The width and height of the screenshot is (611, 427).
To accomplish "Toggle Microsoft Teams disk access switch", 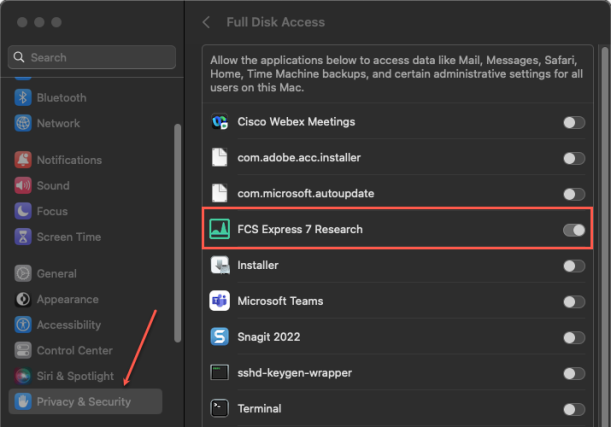I will pyautogui.click(x=574, y=302).
